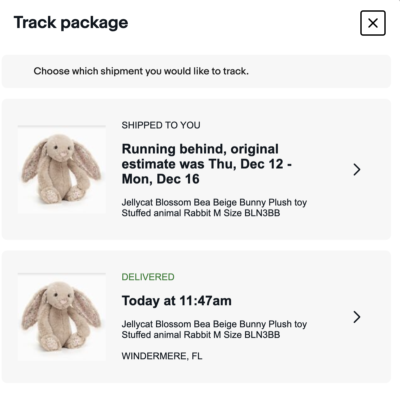Screen dimensions: 400x399
Task: Click the WINDERMERE, FL location text
Action: (162, 356)
